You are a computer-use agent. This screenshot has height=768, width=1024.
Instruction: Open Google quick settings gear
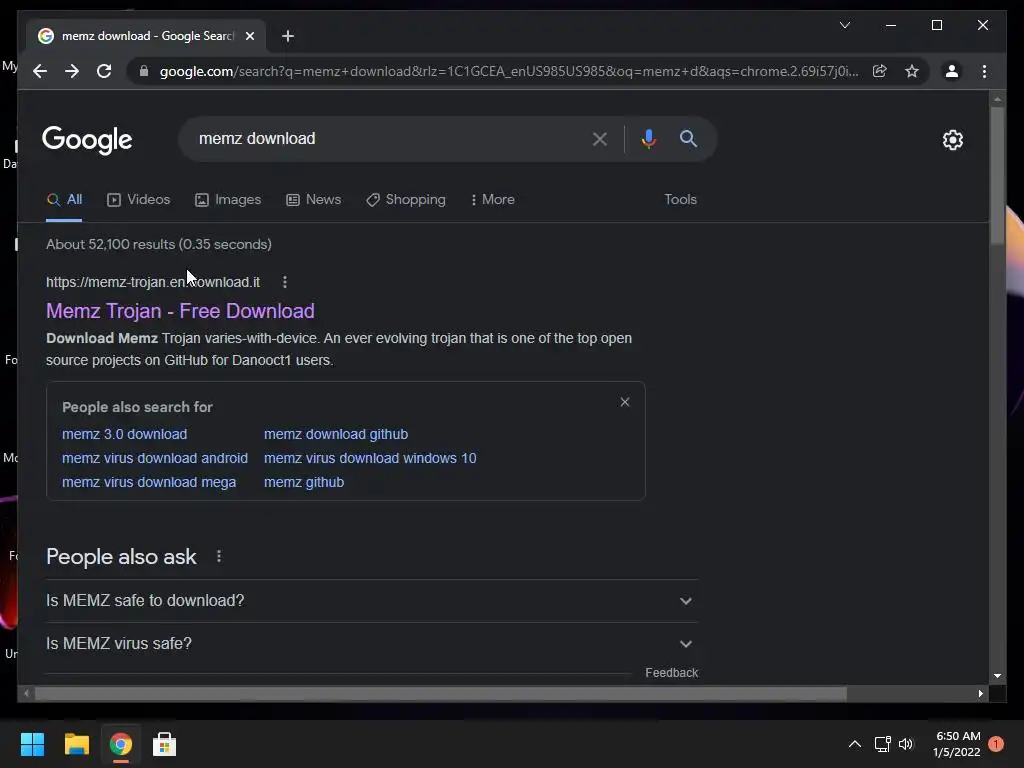(x=952, y=139)
